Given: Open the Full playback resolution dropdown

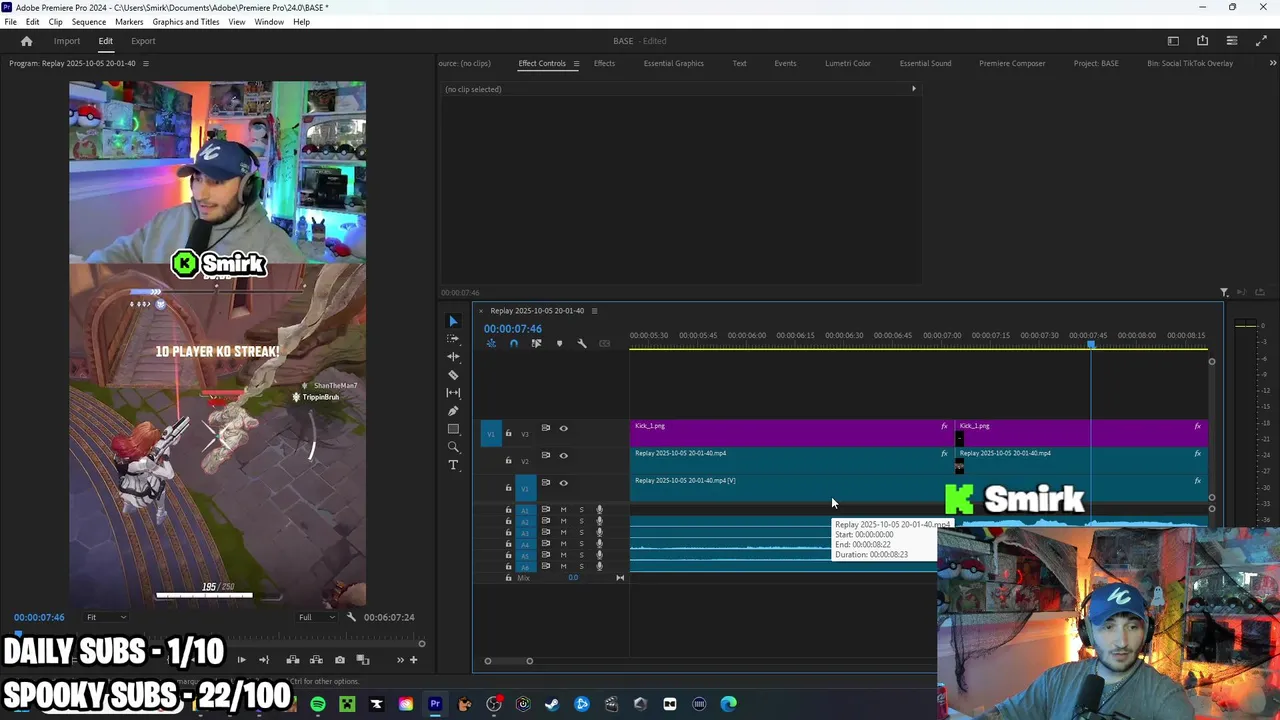Looking at the screenshot, I should point(318,617).
